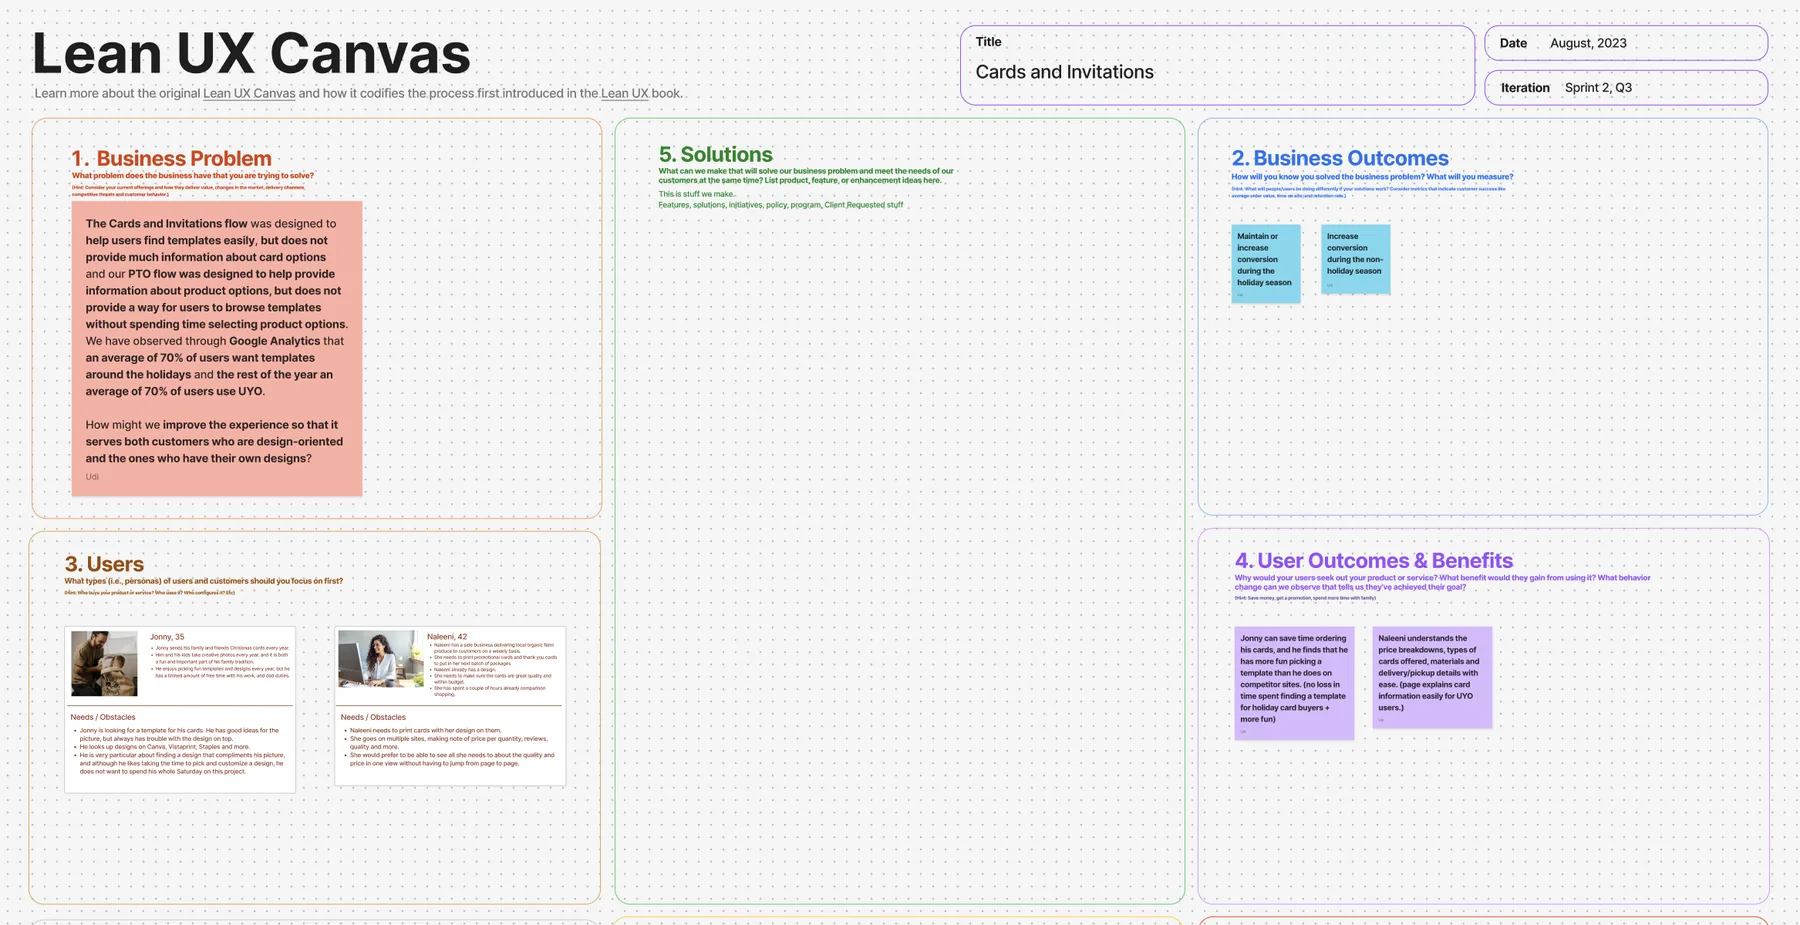This screenshot has width=1800, height=925.
Task: Click Naleeni's persona photo thumbnail
Action: [381, 658]
